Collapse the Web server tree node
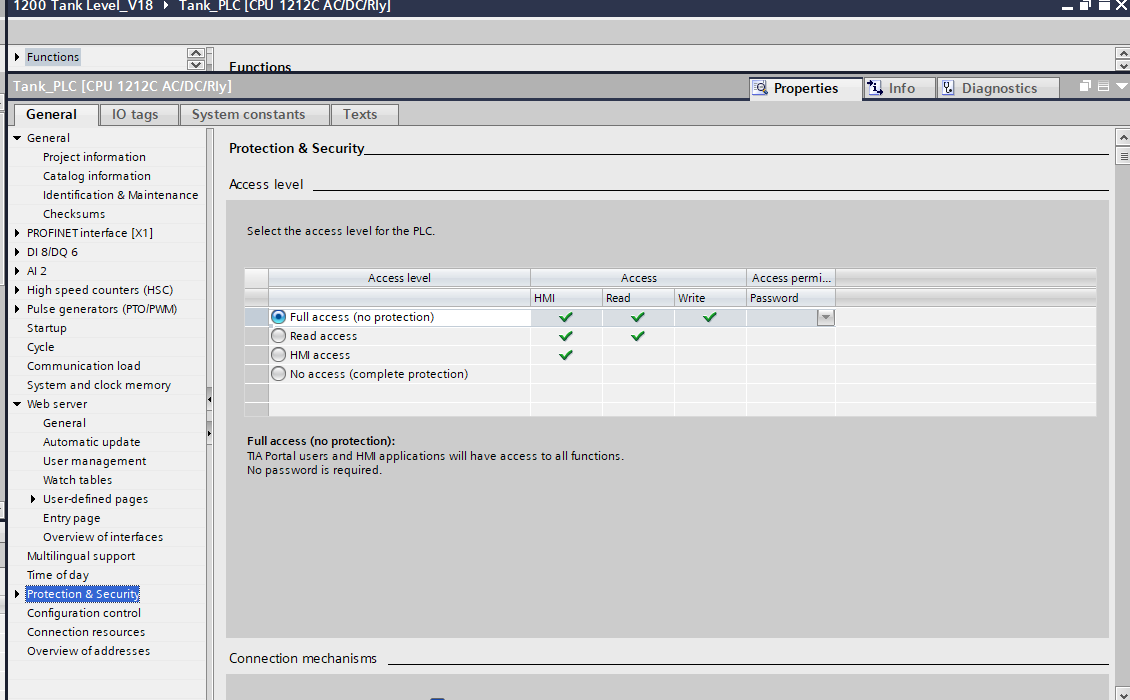Image resolution: width=1130 pixels, height=700 pixels. click(17, 404)
